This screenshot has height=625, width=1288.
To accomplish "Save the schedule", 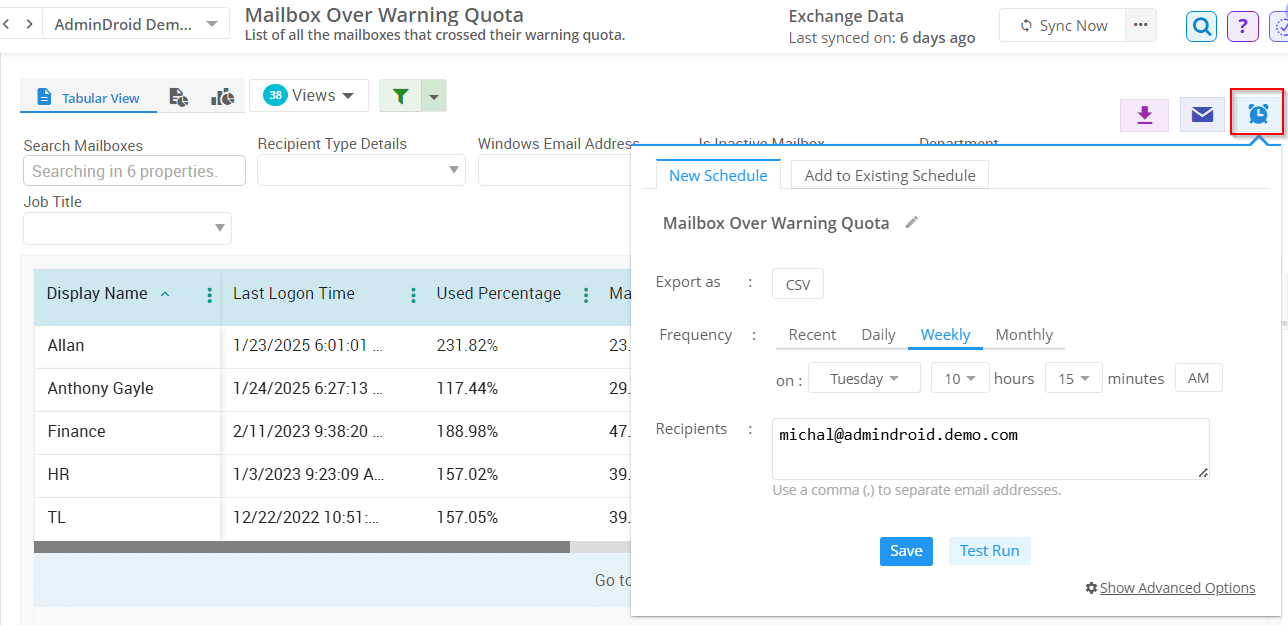I will coord(905,550).
